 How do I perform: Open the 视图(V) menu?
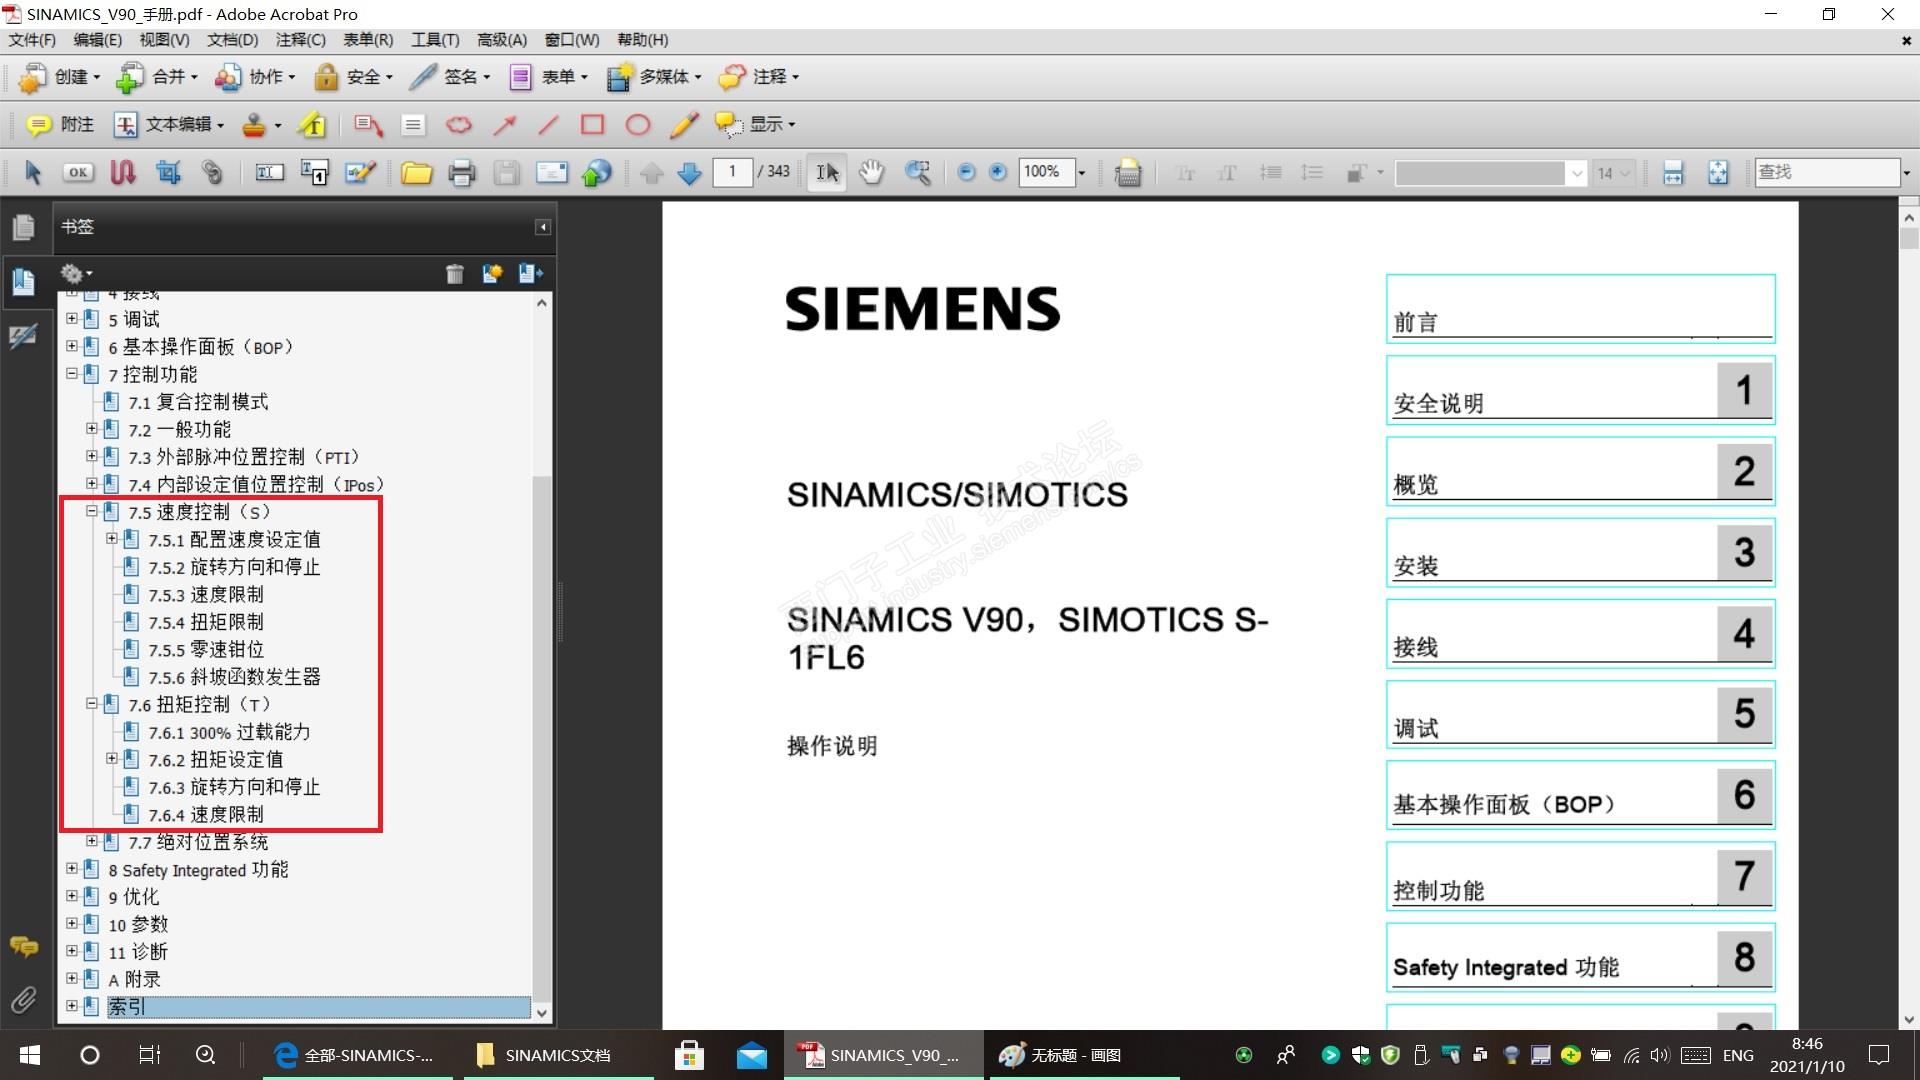[x=164, y=40]
